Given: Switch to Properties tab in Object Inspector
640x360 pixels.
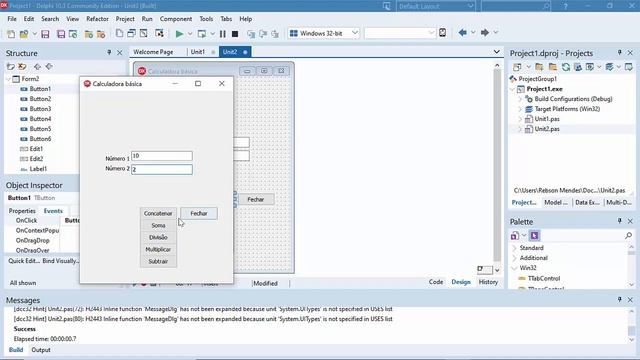Looking at the screenshot, I should [22, 211].
